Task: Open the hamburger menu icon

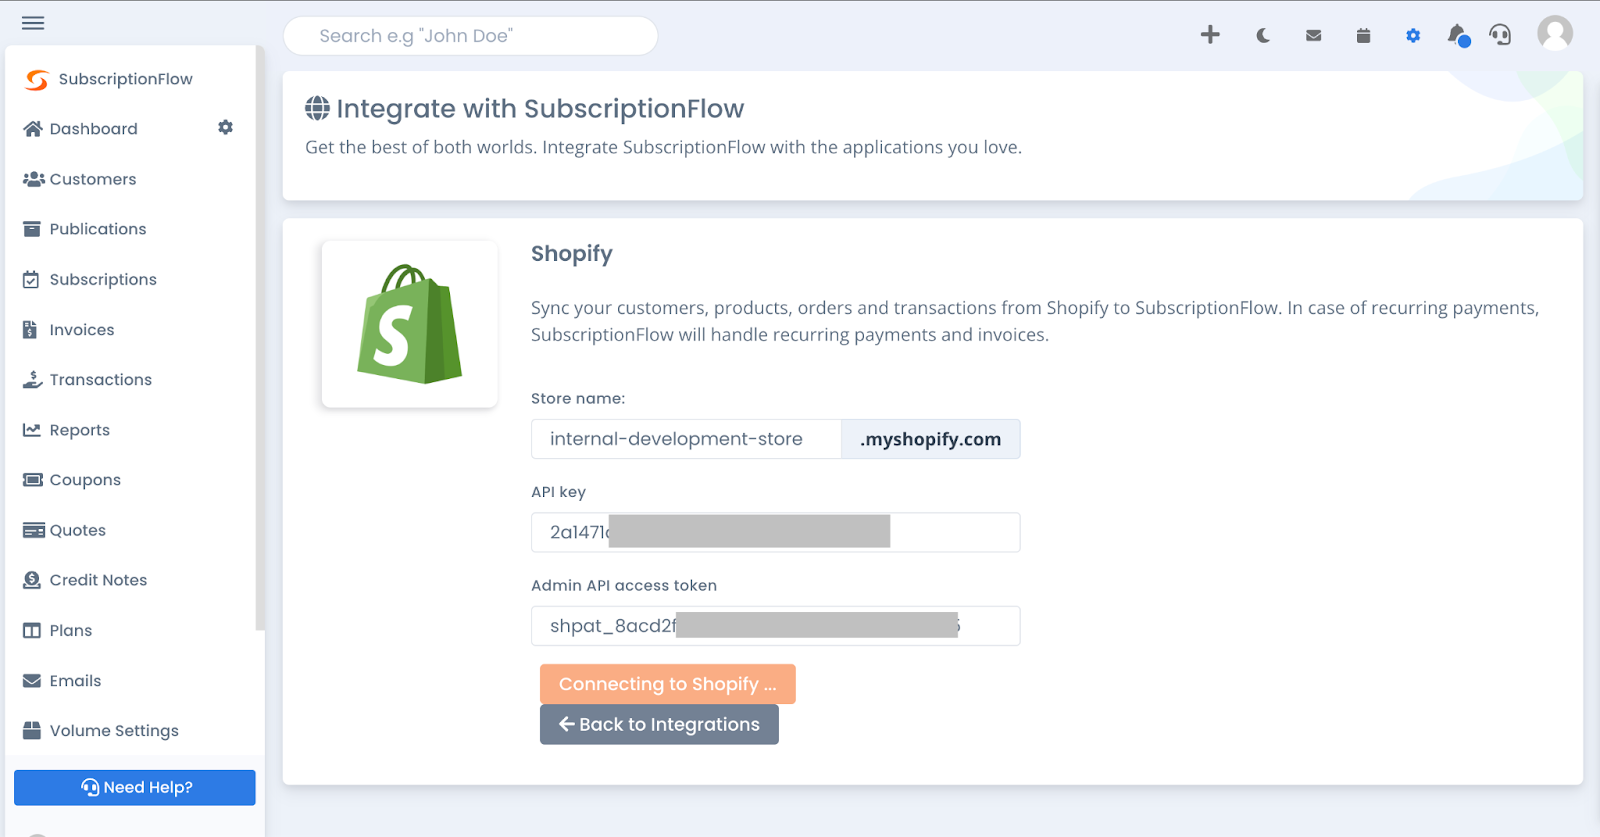Action: pos(33,23)
